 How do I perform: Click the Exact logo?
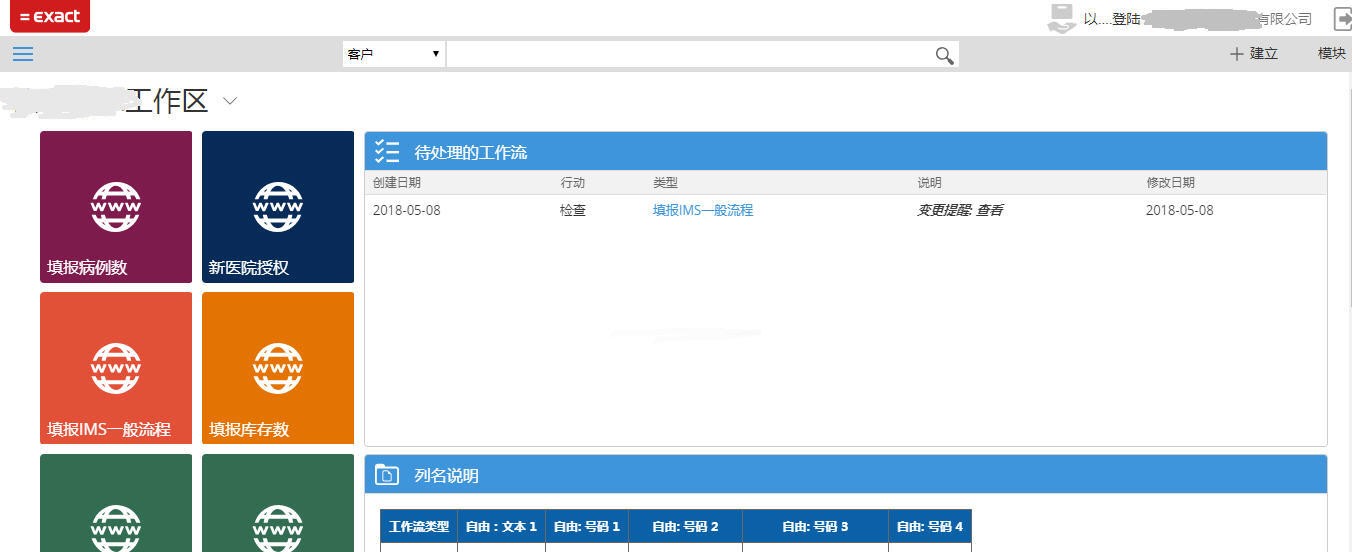point(49,16)
